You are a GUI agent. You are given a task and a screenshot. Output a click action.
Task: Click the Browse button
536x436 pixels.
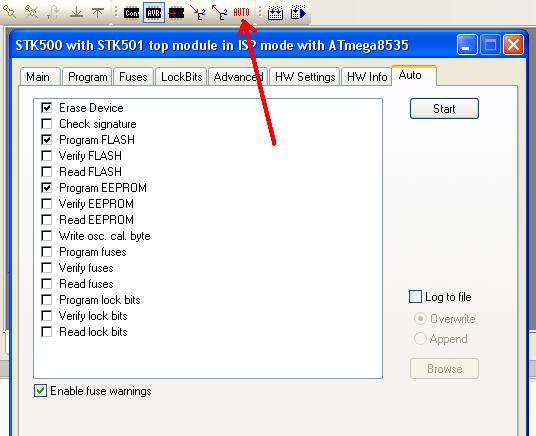click(x=444, y=369)
